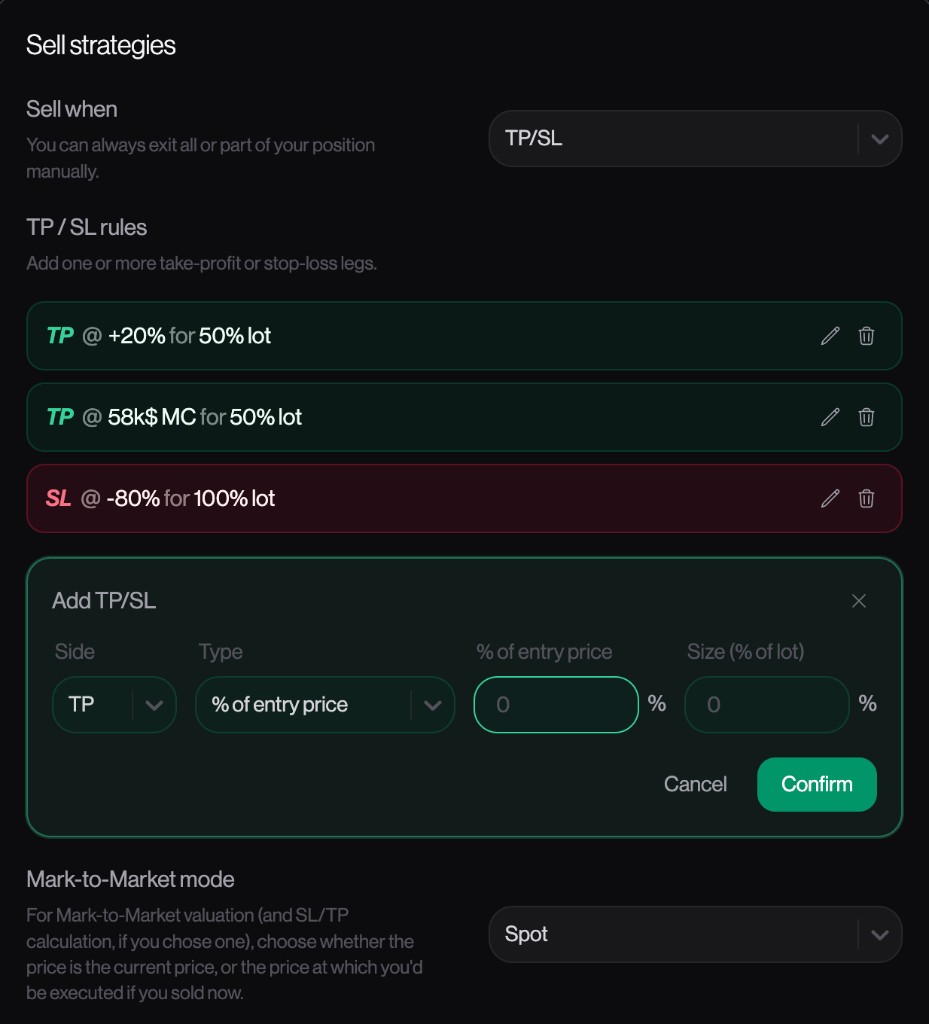
Task: Open the Sell when TP/SL dropdown
Action: (695, 138)
